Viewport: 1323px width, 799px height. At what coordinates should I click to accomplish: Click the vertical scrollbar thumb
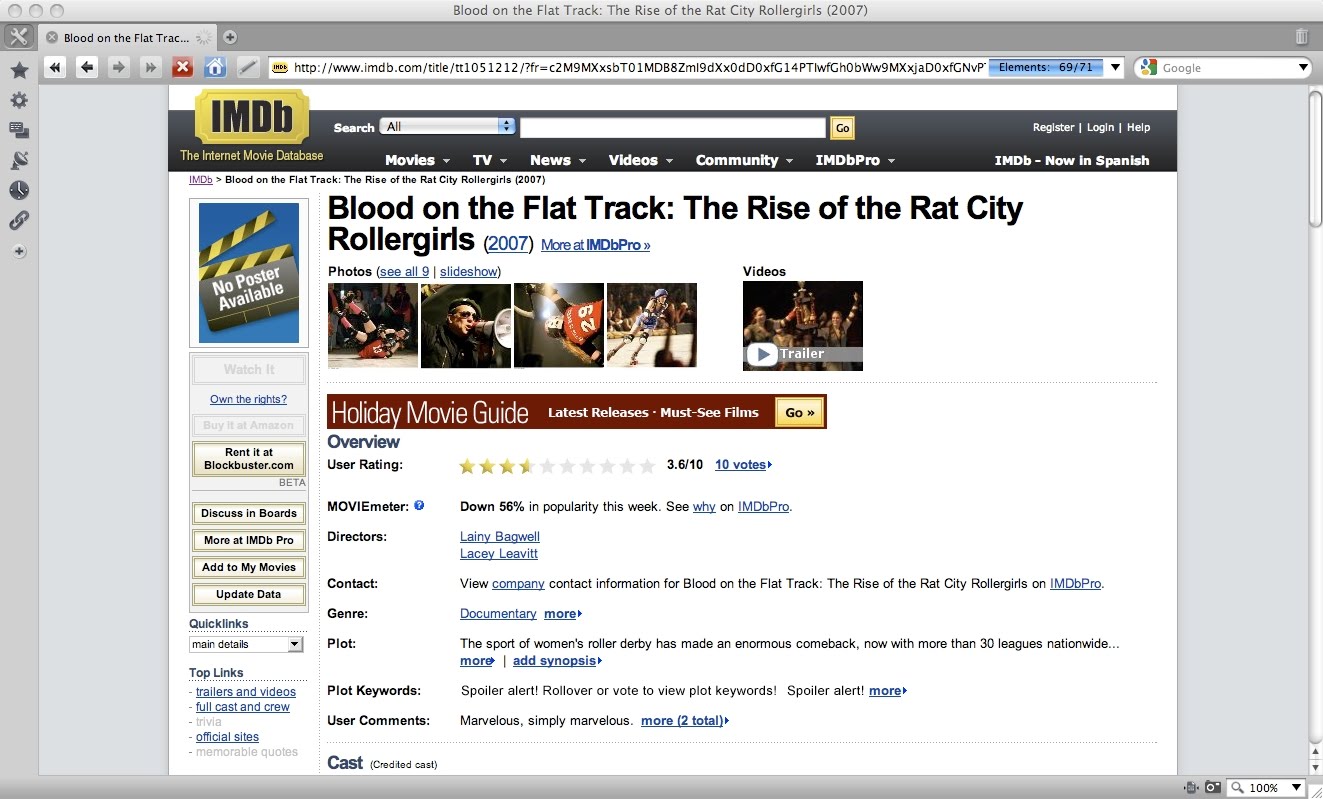(1315, 160)
